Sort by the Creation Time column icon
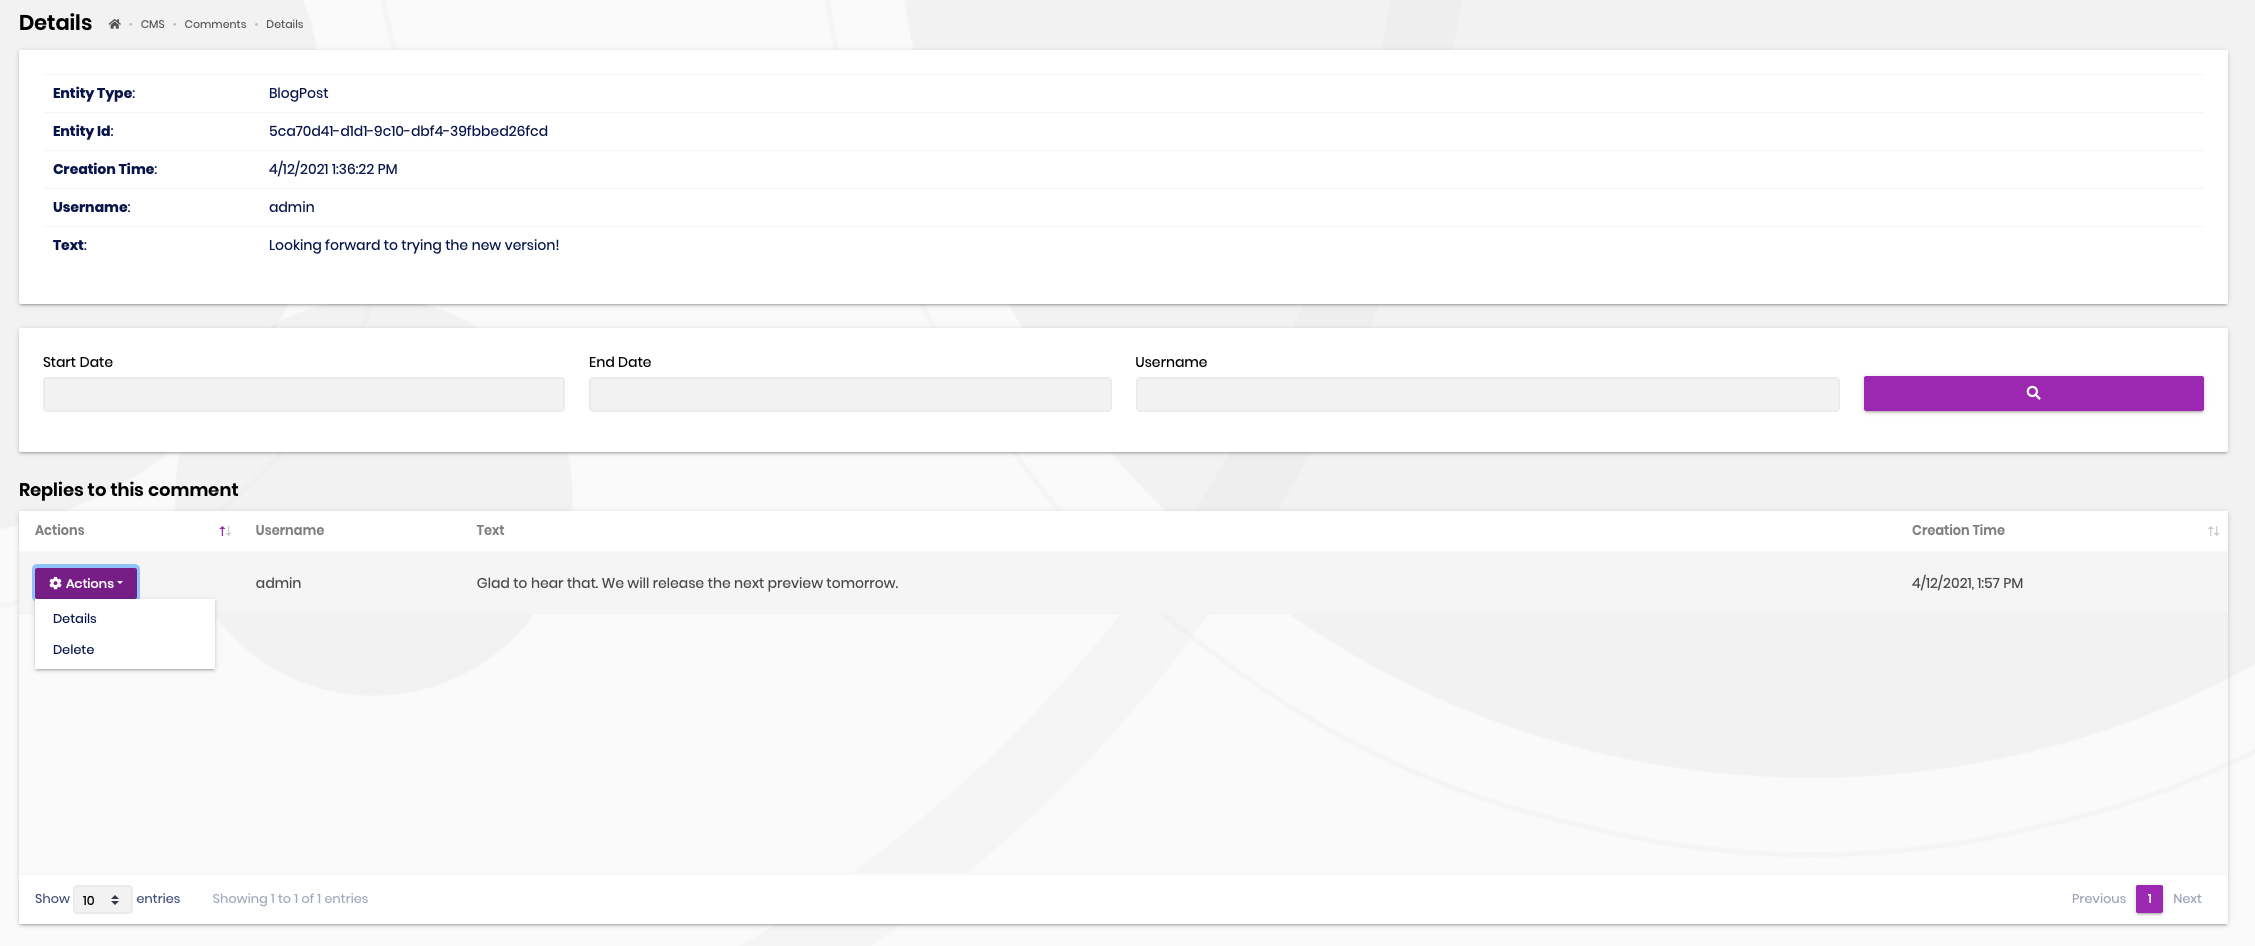 [2213, 531]
